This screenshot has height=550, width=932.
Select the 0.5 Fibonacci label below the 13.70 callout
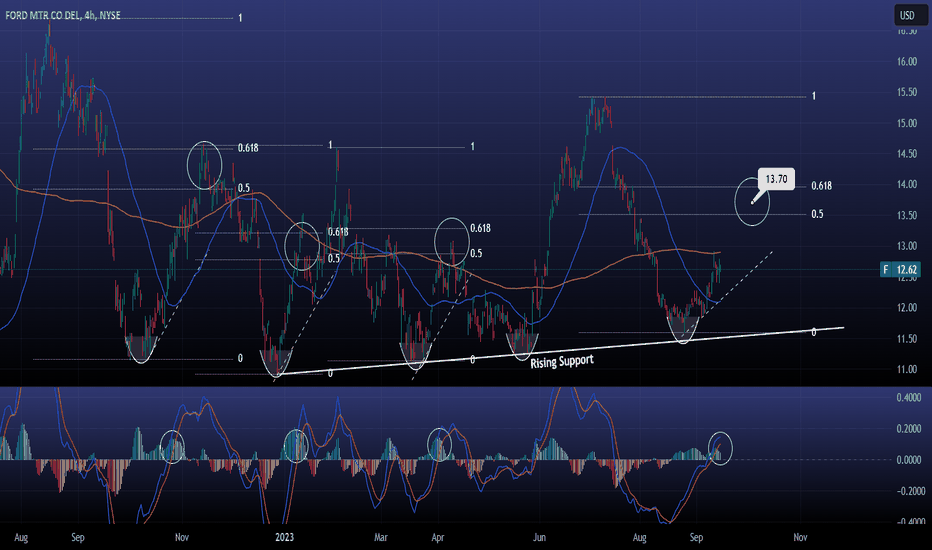[x=817, y=214]
